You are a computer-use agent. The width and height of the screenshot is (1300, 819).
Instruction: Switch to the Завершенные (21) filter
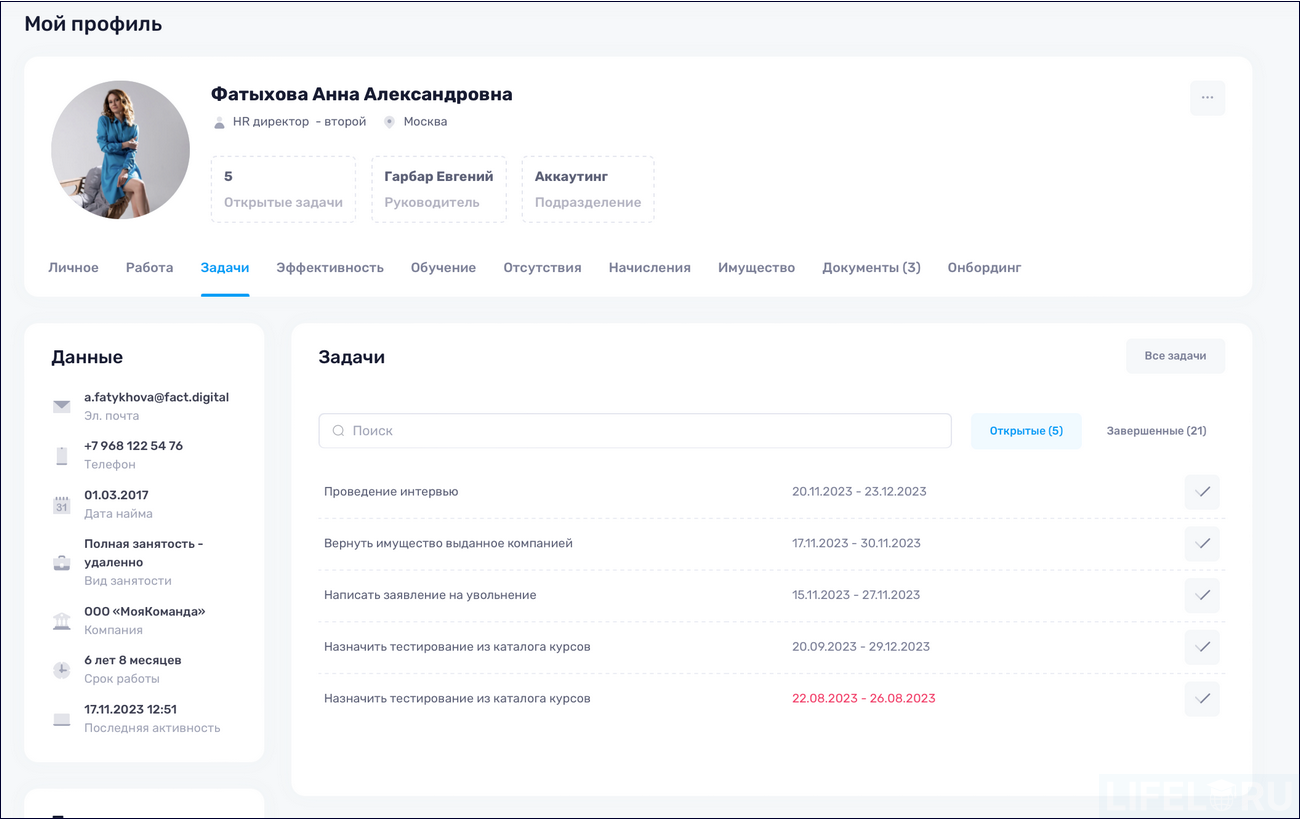(x=1156, y=430)
